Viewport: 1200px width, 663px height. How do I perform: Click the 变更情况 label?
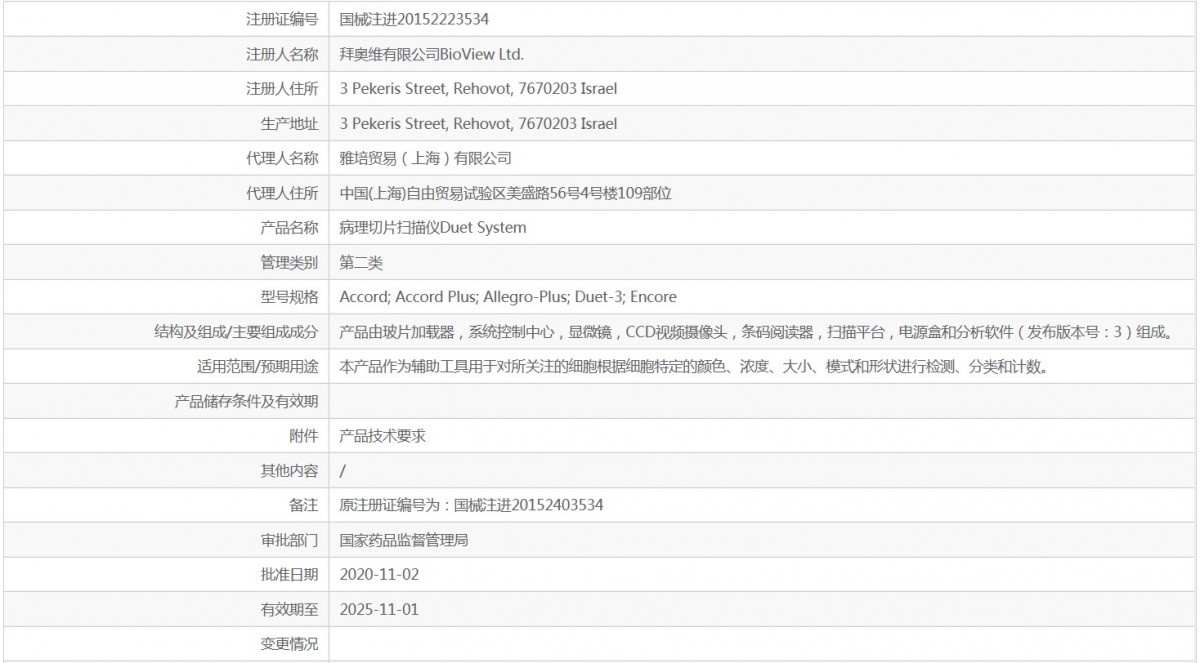pos(289,645)
